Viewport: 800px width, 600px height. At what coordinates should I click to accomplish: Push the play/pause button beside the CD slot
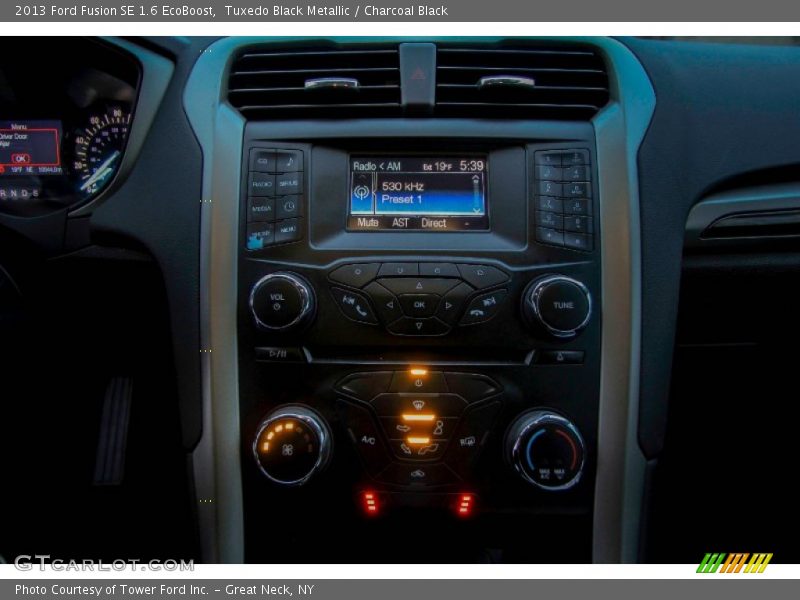pos(280,354)
